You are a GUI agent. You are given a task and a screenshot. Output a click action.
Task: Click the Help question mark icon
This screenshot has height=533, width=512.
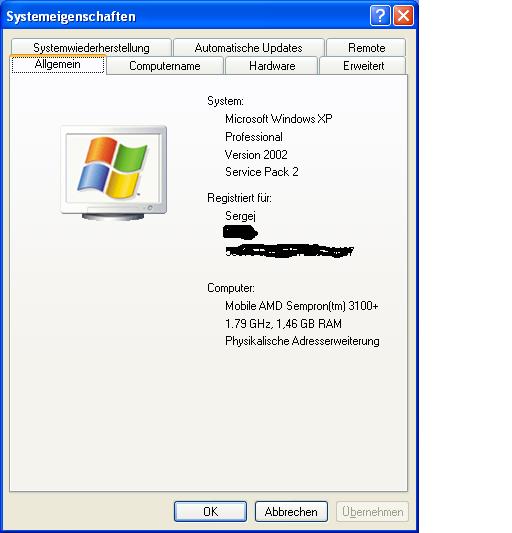(380, 16)
